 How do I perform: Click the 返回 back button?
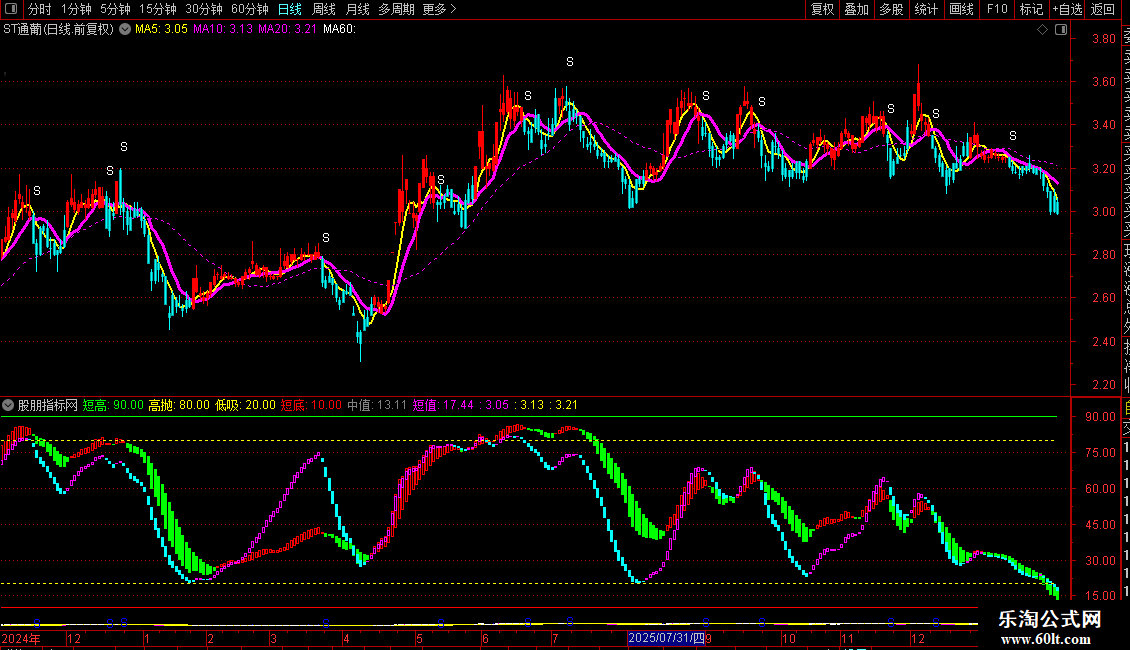1103,9
